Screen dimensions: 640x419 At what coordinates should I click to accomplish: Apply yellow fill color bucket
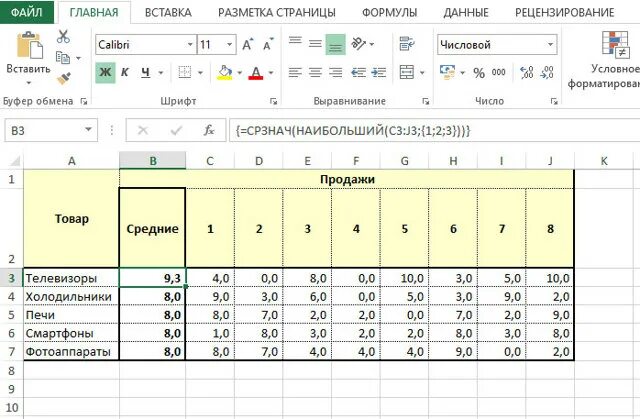point(224,73)
